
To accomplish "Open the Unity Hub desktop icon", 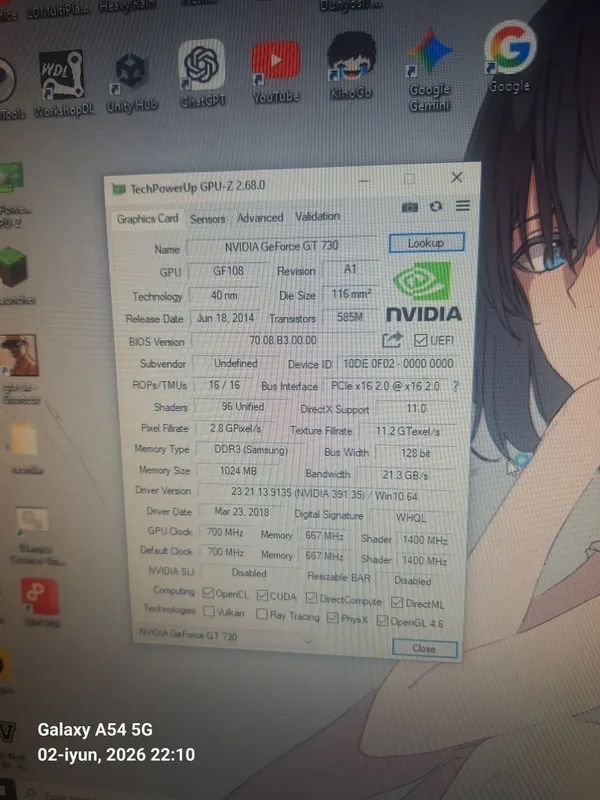I will tap(132, 82).
